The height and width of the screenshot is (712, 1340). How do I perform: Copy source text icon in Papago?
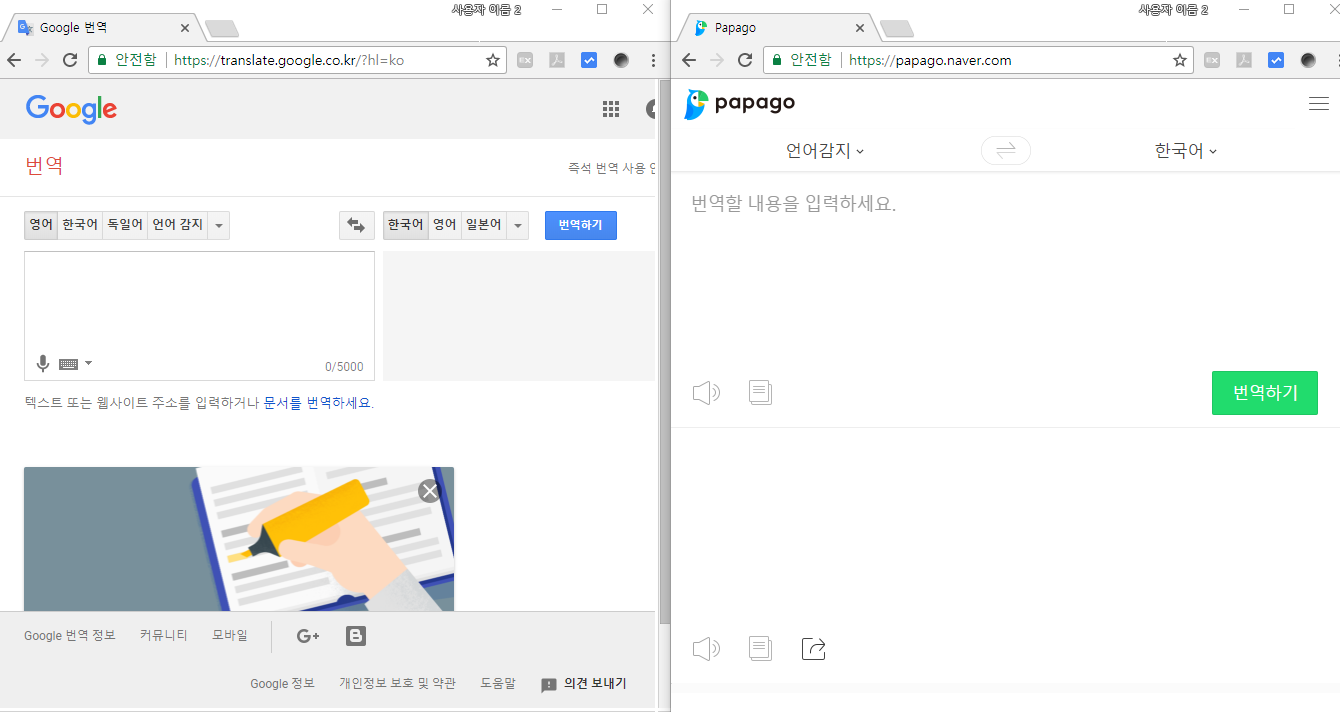click(761, 392)
